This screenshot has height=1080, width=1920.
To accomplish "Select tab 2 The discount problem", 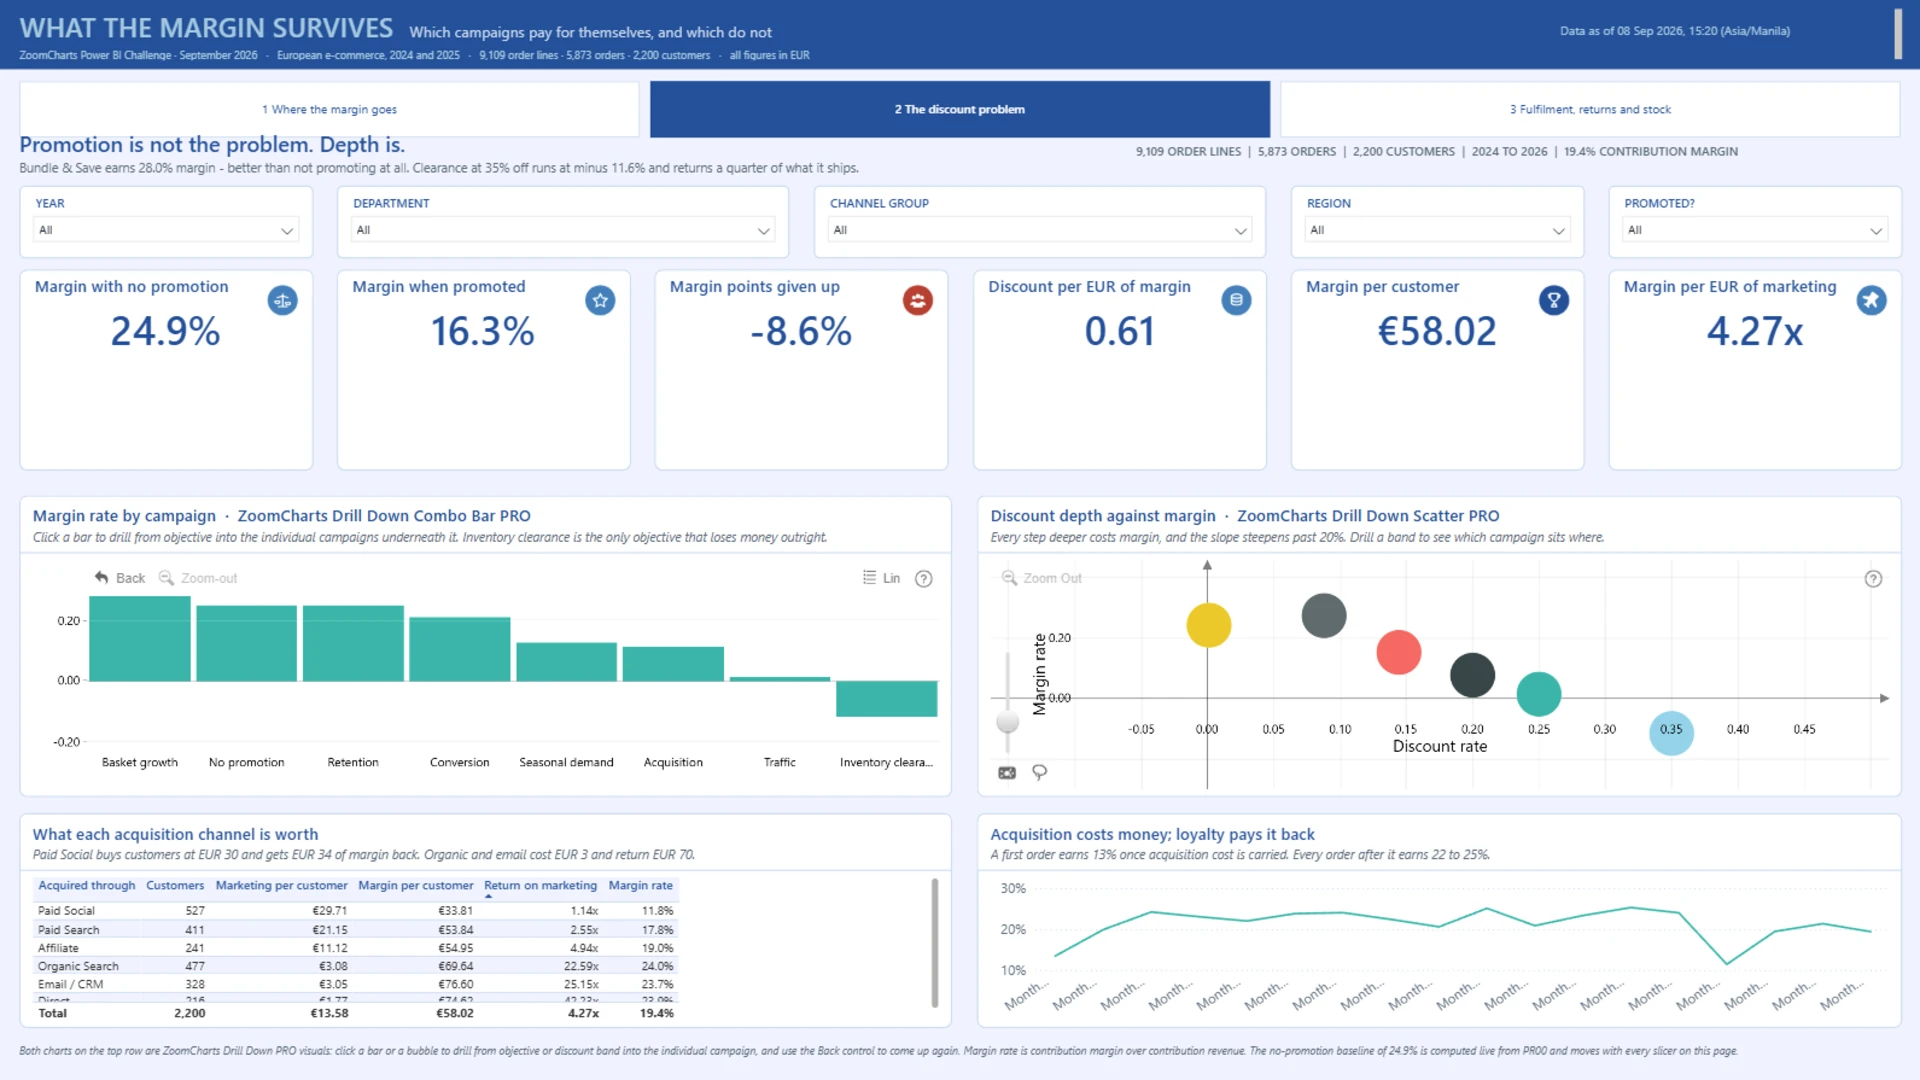I will pyautogui.click(x=960, y=109).
